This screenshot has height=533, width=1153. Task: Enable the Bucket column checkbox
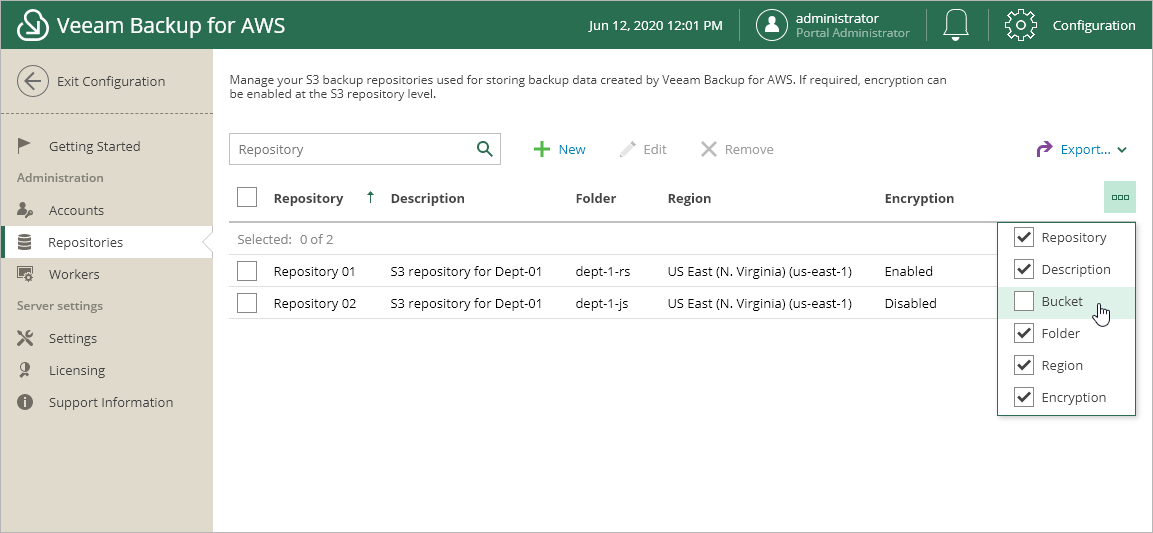(1024, 301)
